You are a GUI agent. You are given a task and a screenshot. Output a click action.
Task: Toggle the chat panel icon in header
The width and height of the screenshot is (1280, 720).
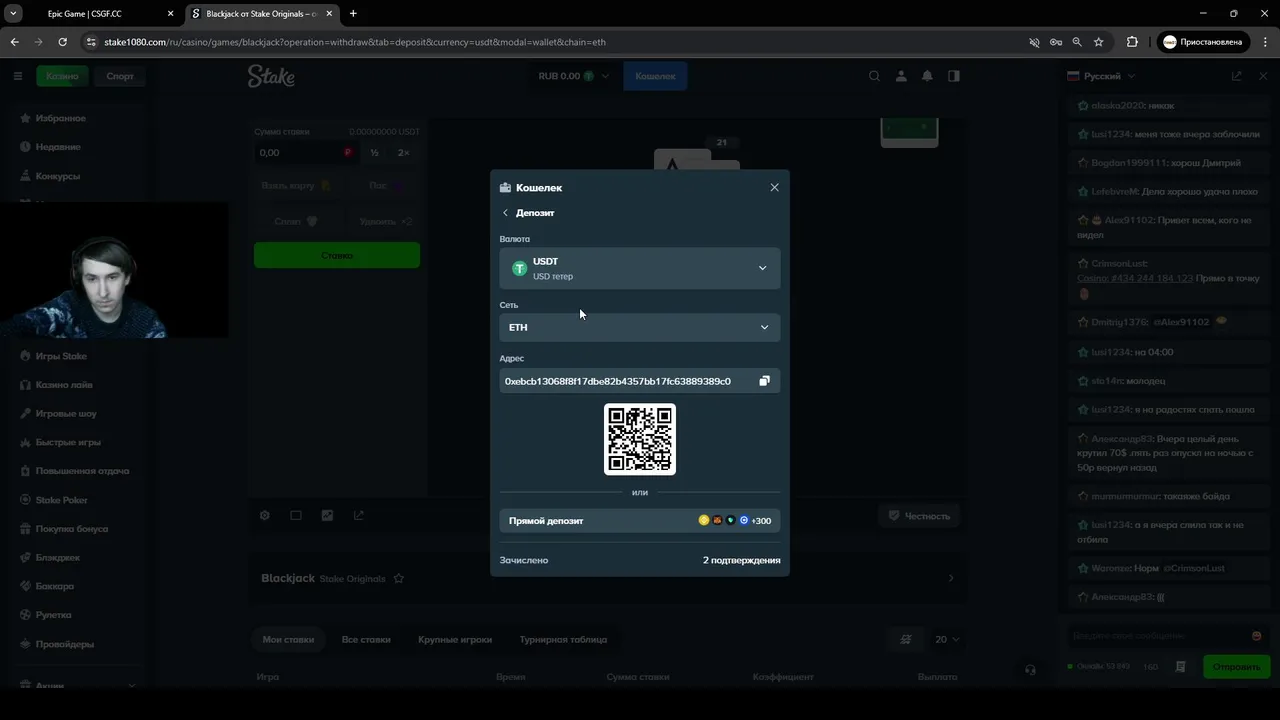click(954, 76)
